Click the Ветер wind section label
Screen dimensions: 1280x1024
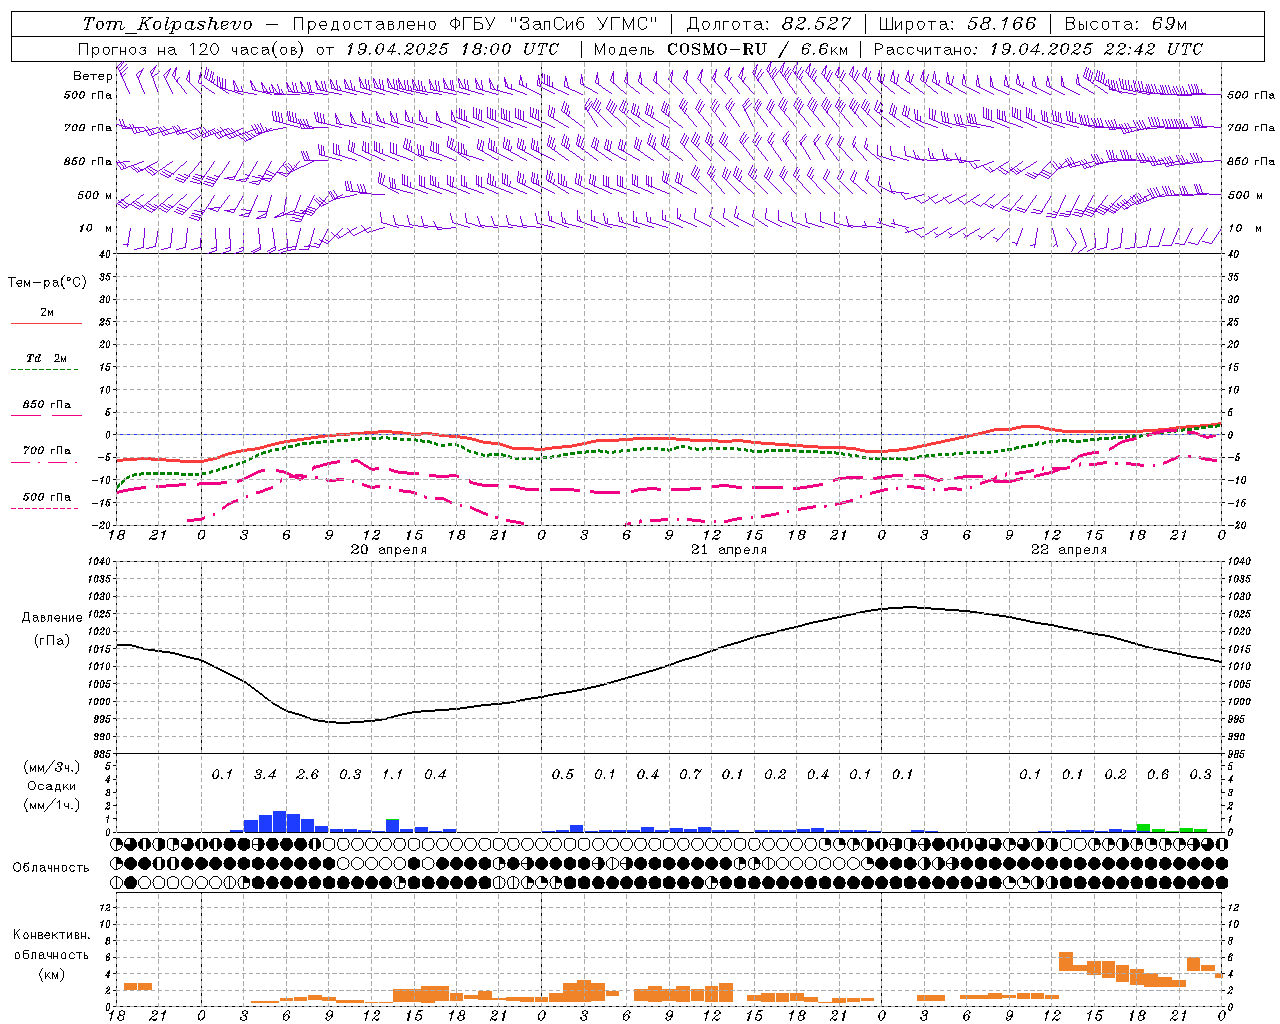(93, 76)
